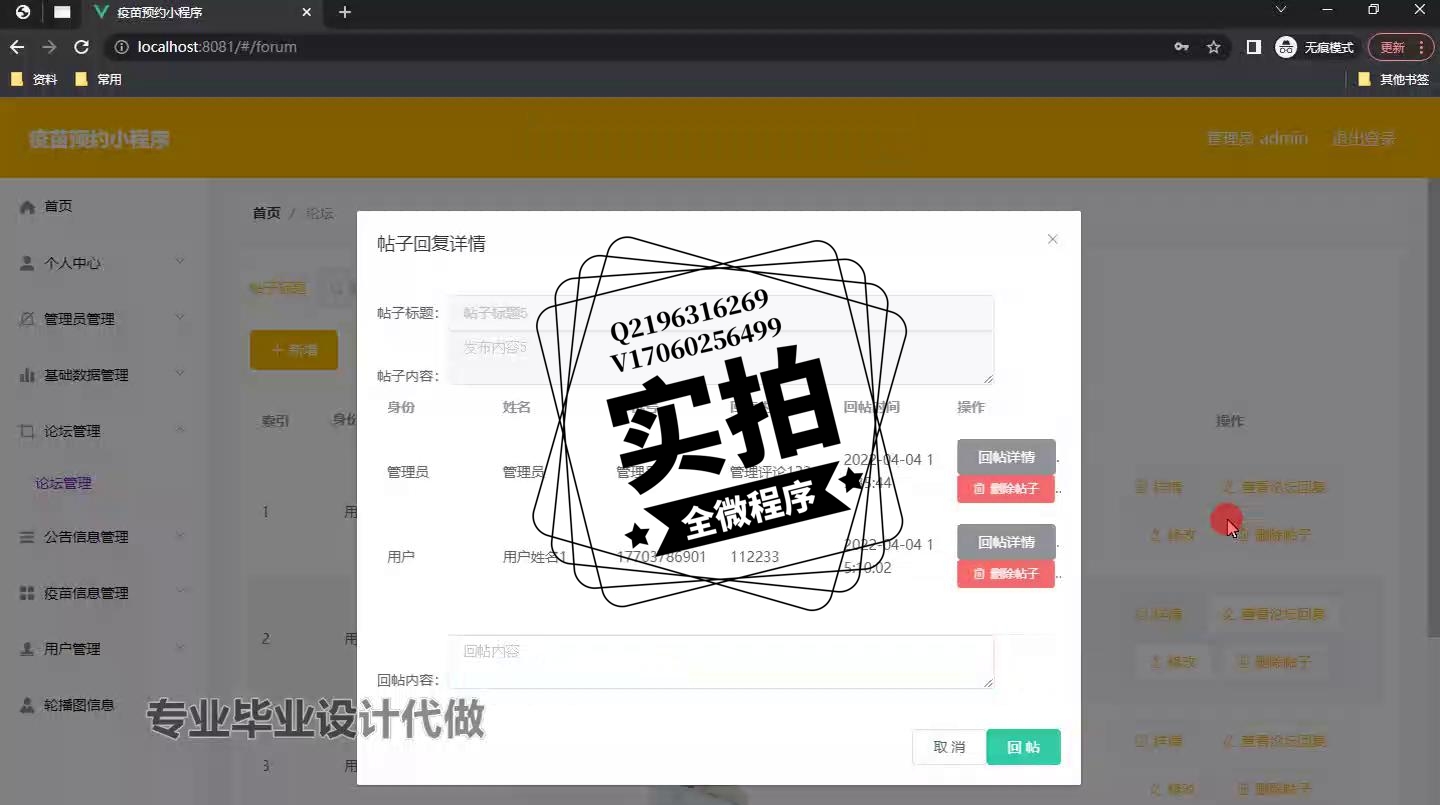Open a new browser tab with plus icon
Screen dimensions: 1440x805
pos(345,12)
